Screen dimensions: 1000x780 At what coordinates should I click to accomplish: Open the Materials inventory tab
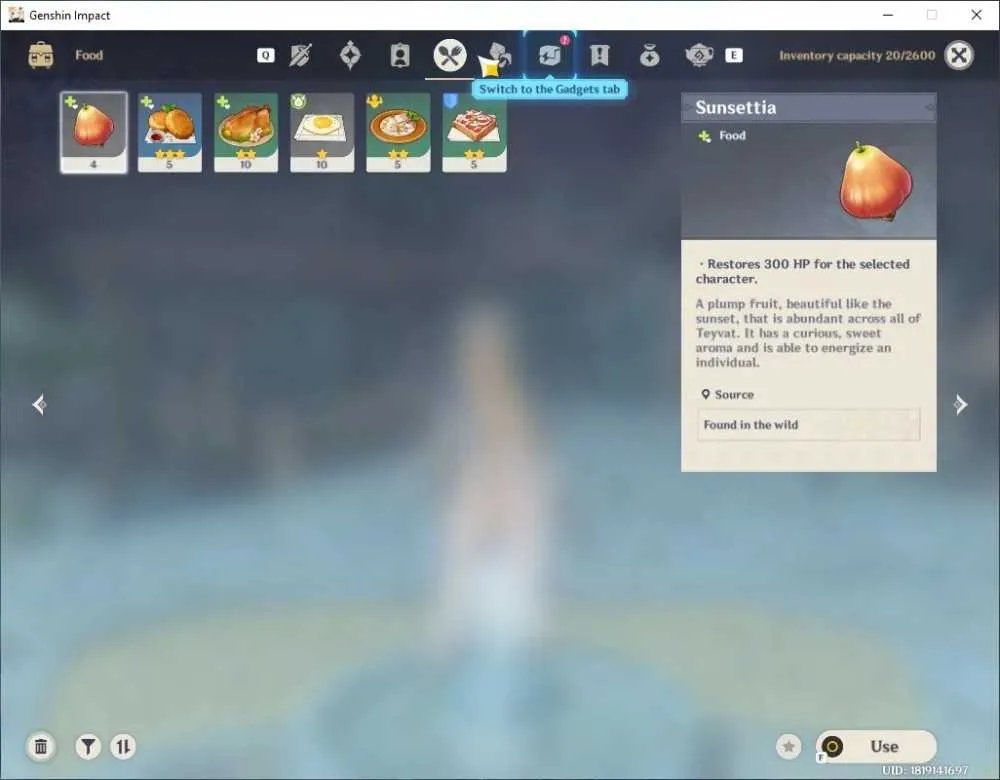click(498, 55)
